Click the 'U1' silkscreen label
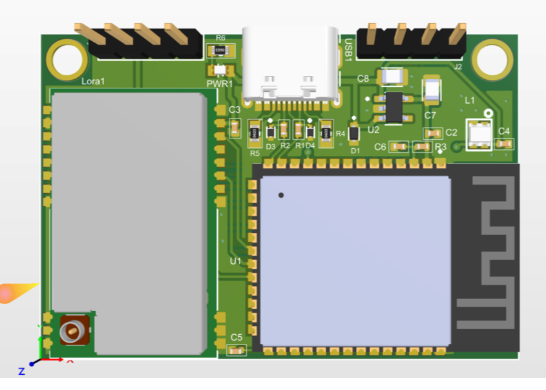Screen dimensions: 546x390 (x=235, y=261)
